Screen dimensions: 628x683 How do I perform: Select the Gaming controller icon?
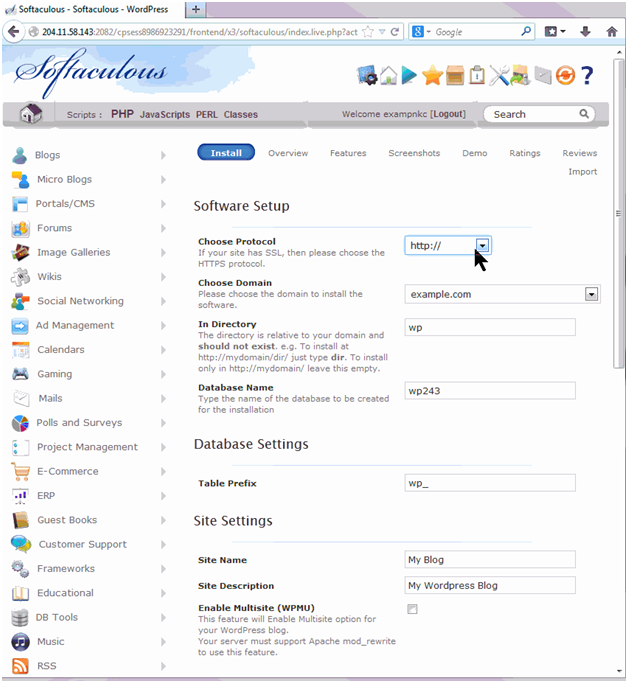[x=20, y=374]
